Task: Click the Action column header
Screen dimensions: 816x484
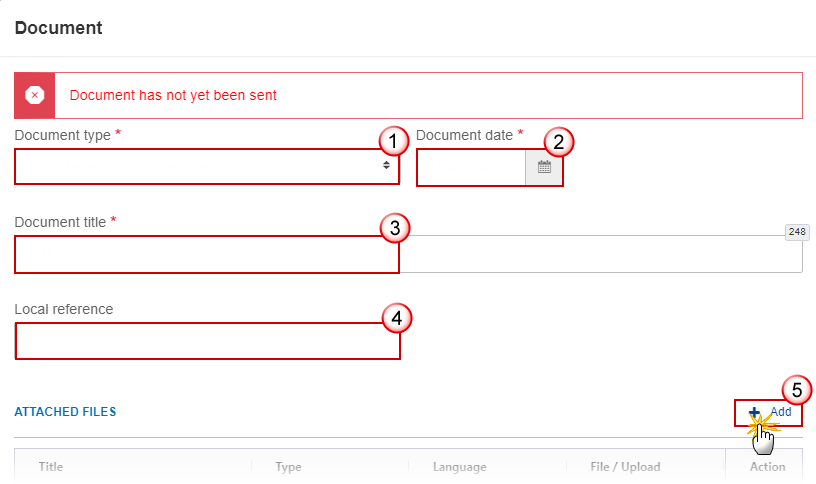Action: (x=767, y=467)
